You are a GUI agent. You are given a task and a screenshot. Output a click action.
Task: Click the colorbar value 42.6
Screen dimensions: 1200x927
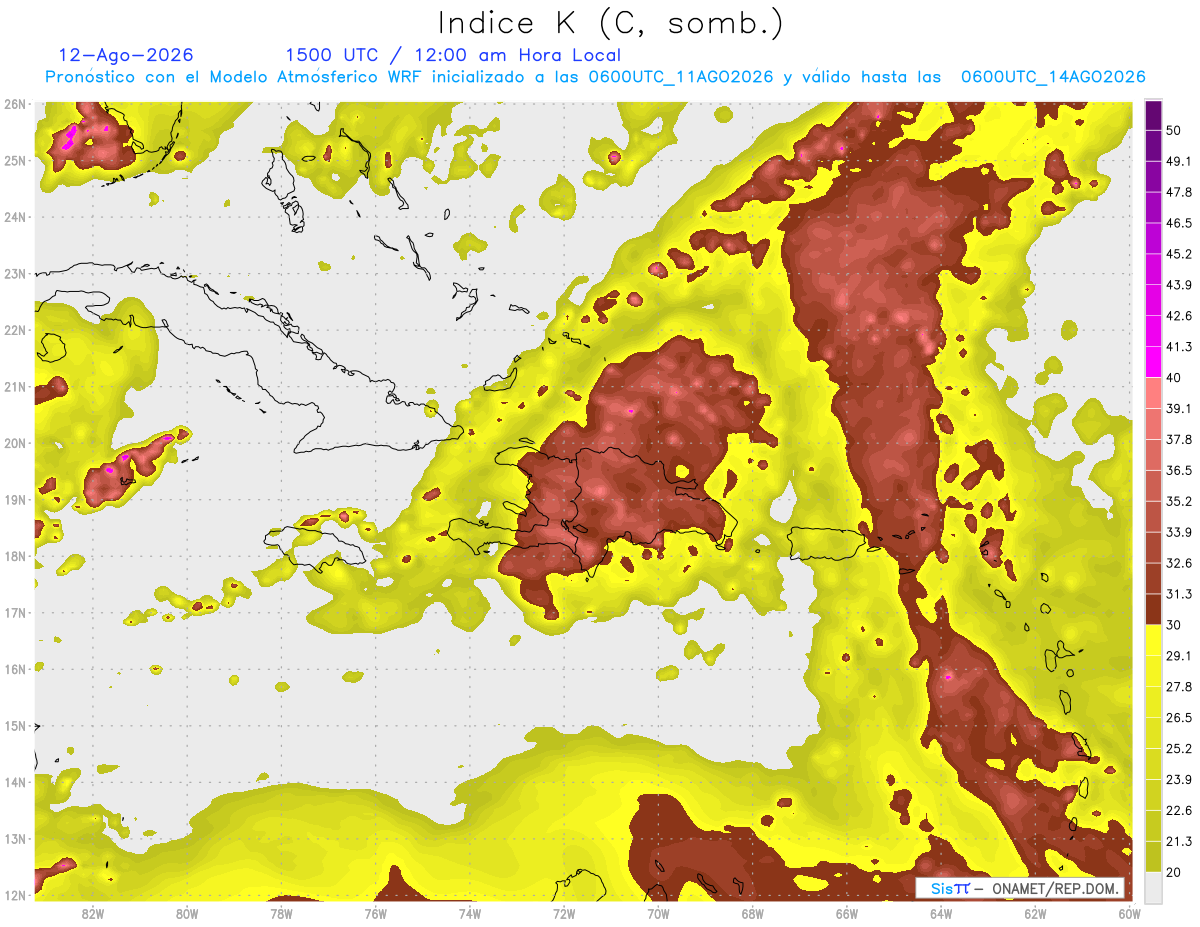click(1179, 316)
